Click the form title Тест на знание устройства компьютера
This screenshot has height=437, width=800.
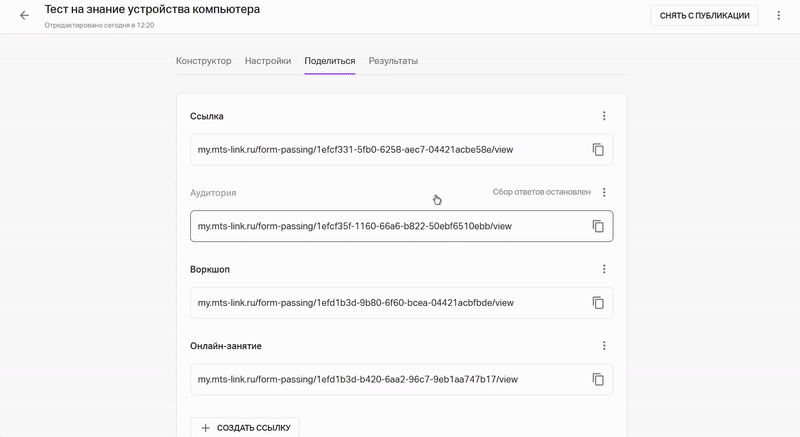coord(152,9)
